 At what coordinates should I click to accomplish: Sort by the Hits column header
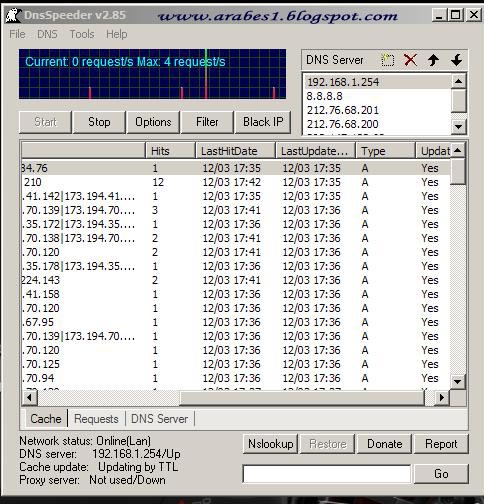[170, 151]
